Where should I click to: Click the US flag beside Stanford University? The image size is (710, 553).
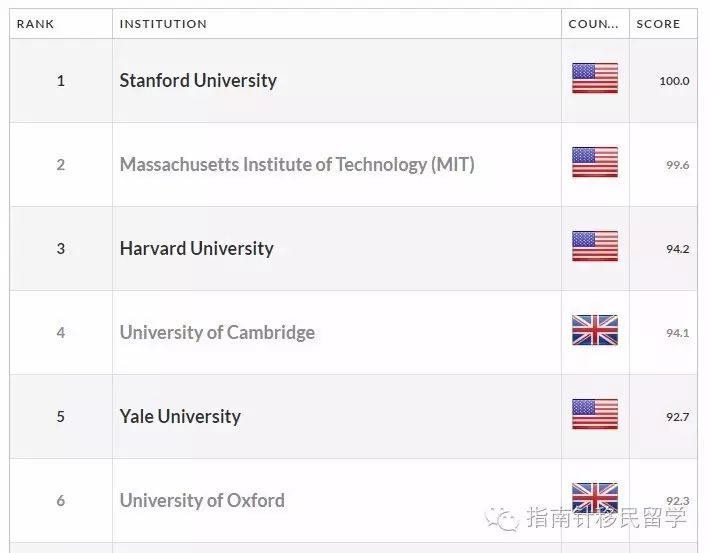click(595, 79)
